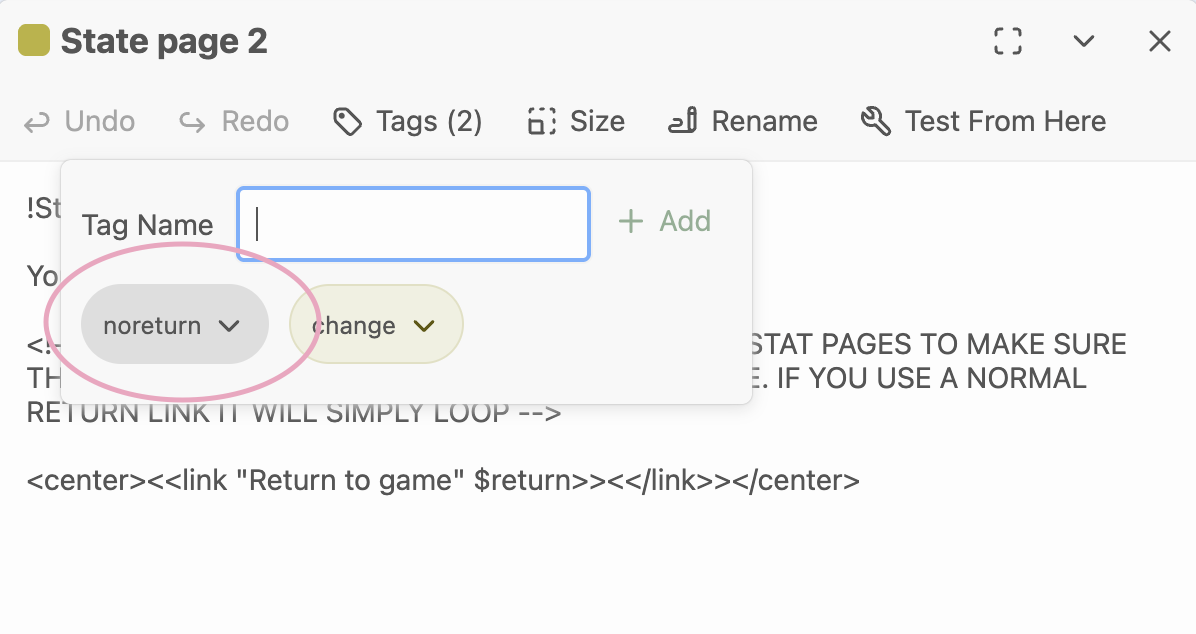Rename the passage via Rename button
This screenshot has width=1196, height=634.
click(x=742, y=122)
